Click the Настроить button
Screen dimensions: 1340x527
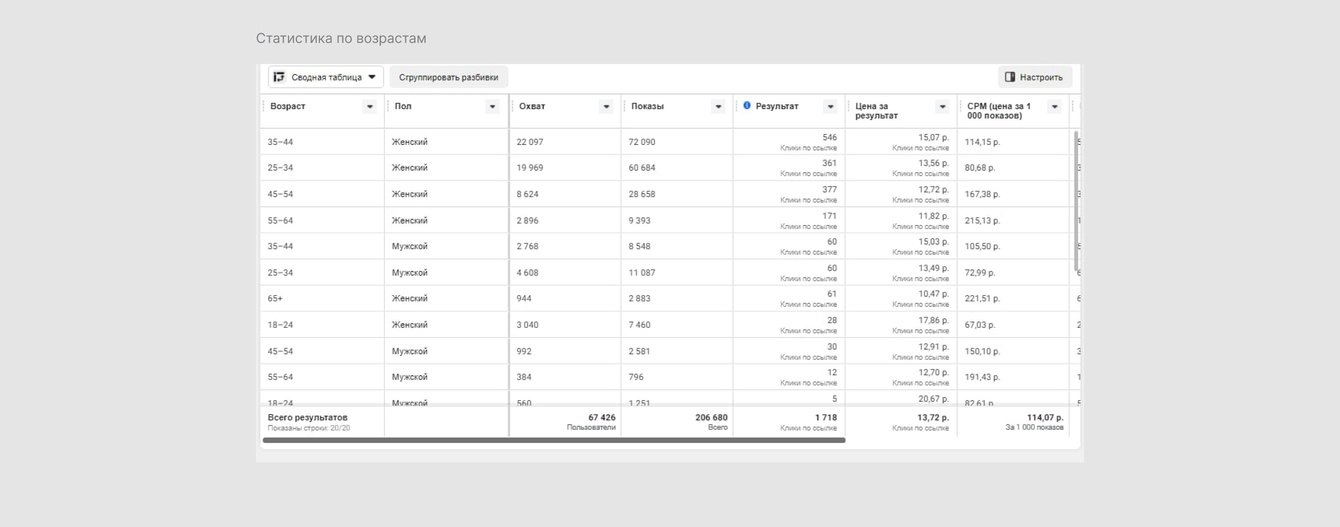point(1035,77)
